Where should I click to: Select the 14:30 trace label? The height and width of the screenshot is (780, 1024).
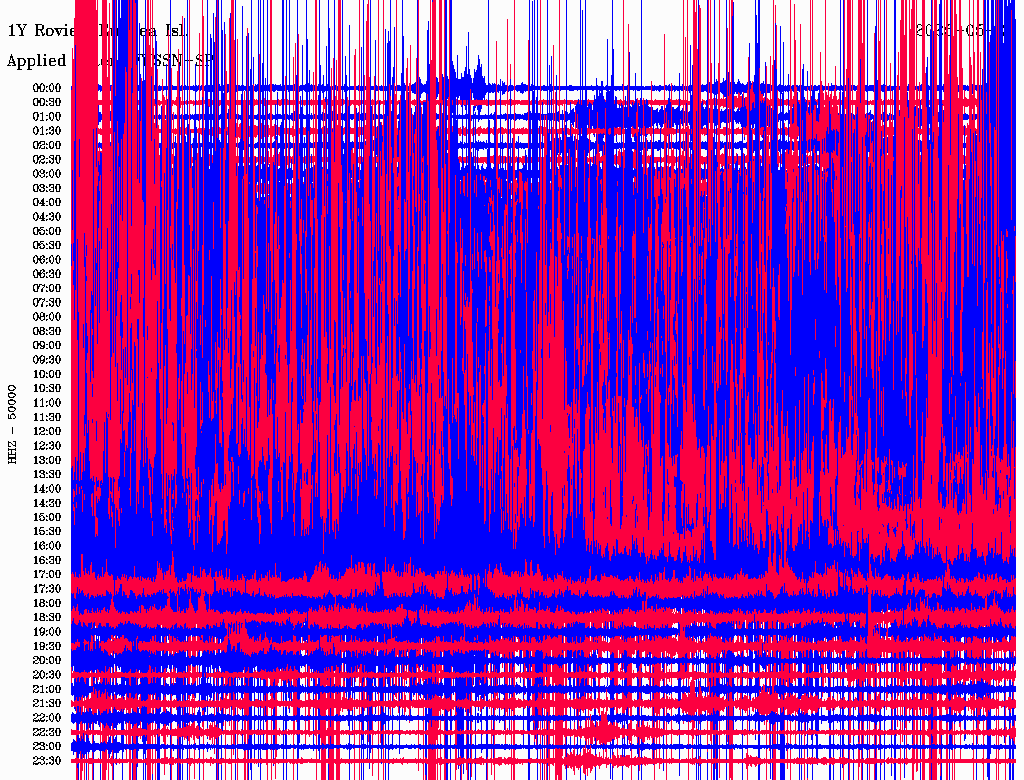click(47, 503)
